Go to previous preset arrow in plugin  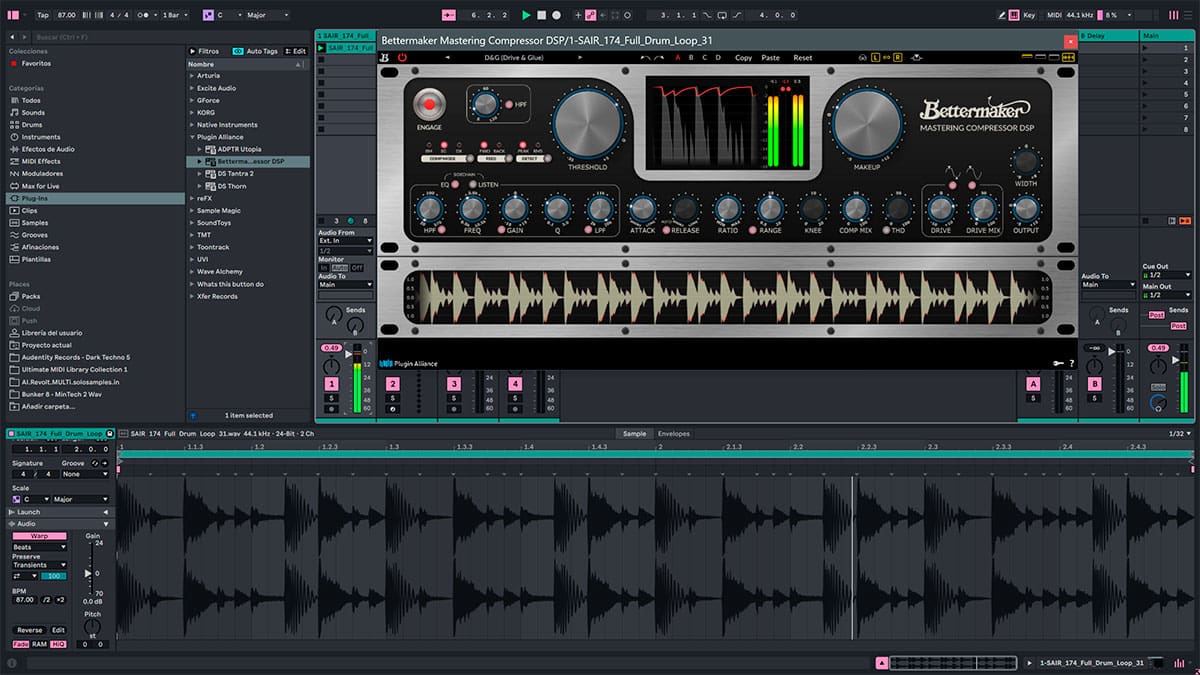tap(447, 57)
